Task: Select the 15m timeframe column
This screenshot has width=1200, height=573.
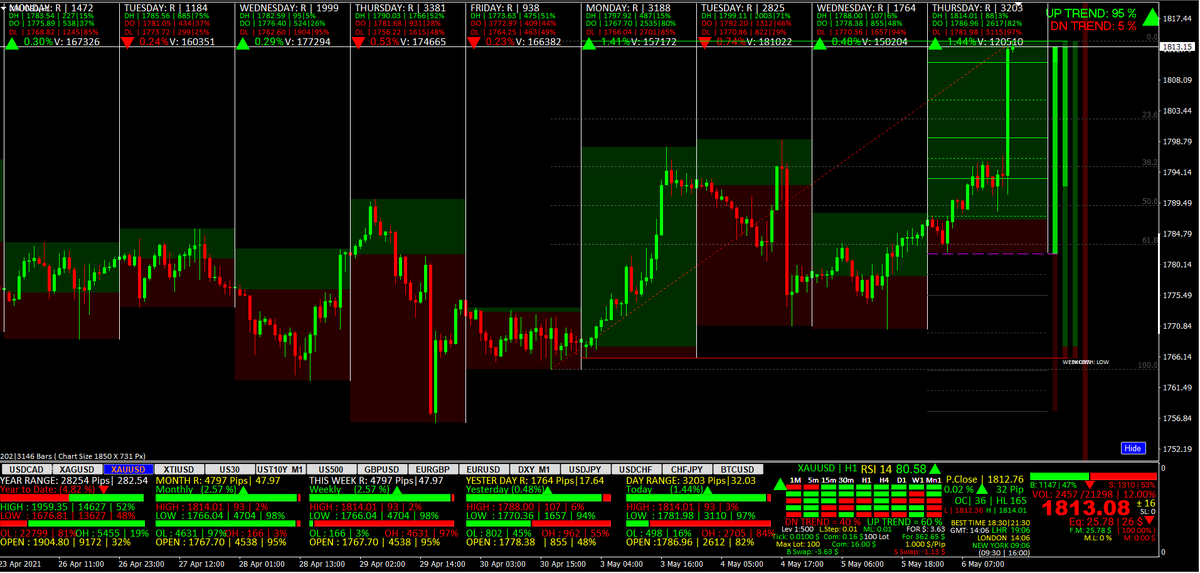Action: pyautogui.click(x=829, y=480)
